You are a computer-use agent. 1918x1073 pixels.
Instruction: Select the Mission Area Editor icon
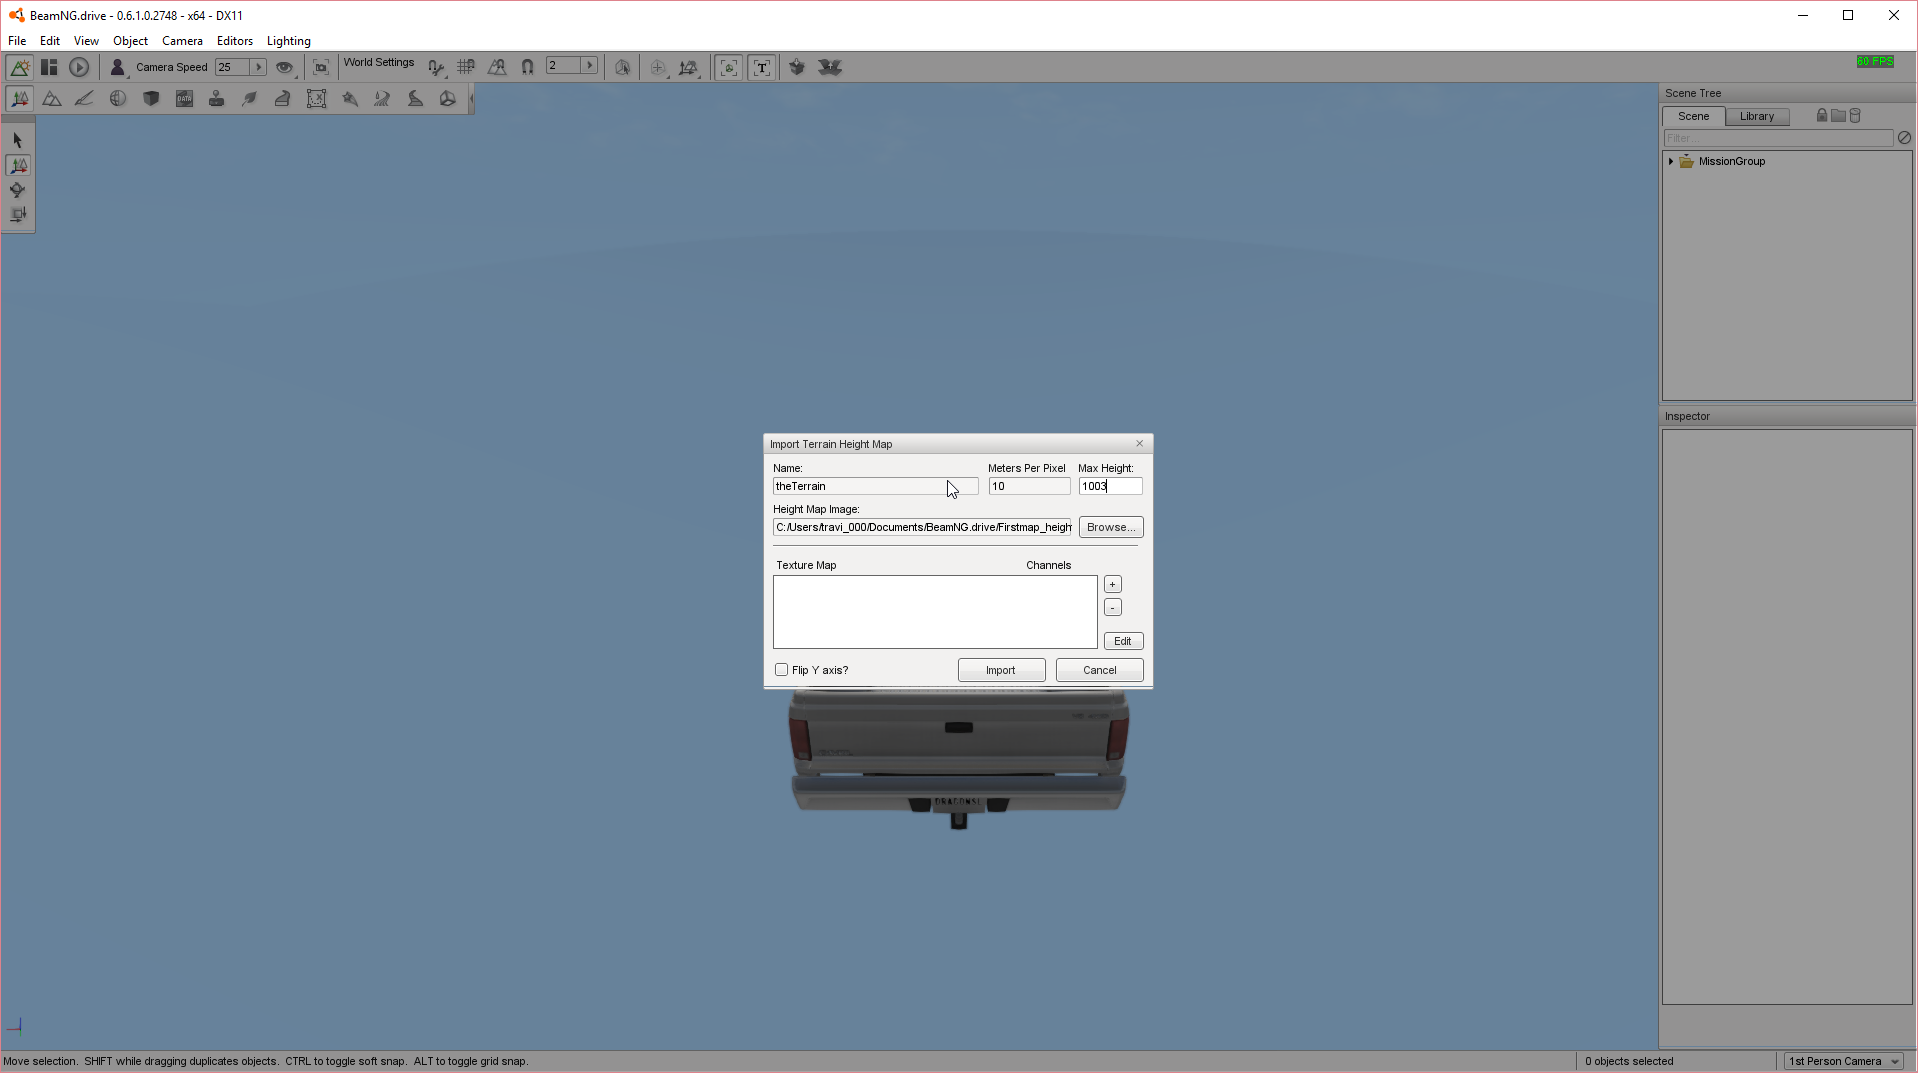316,99
